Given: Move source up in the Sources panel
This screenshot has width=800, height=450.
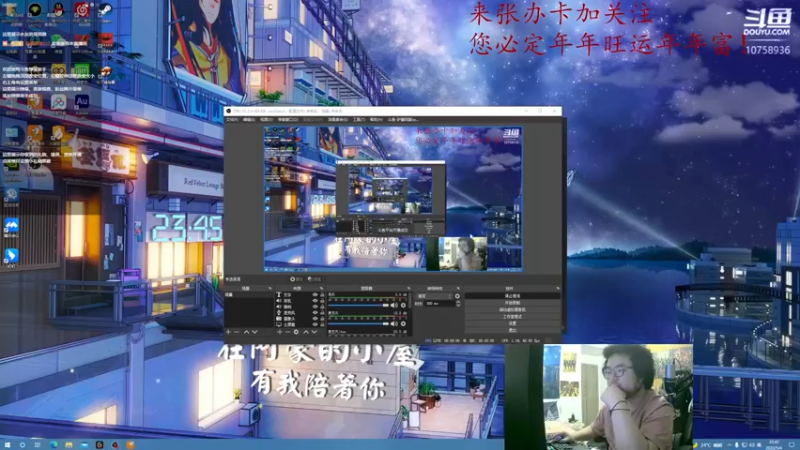Looking at the screenshot, I should (306, 332).
